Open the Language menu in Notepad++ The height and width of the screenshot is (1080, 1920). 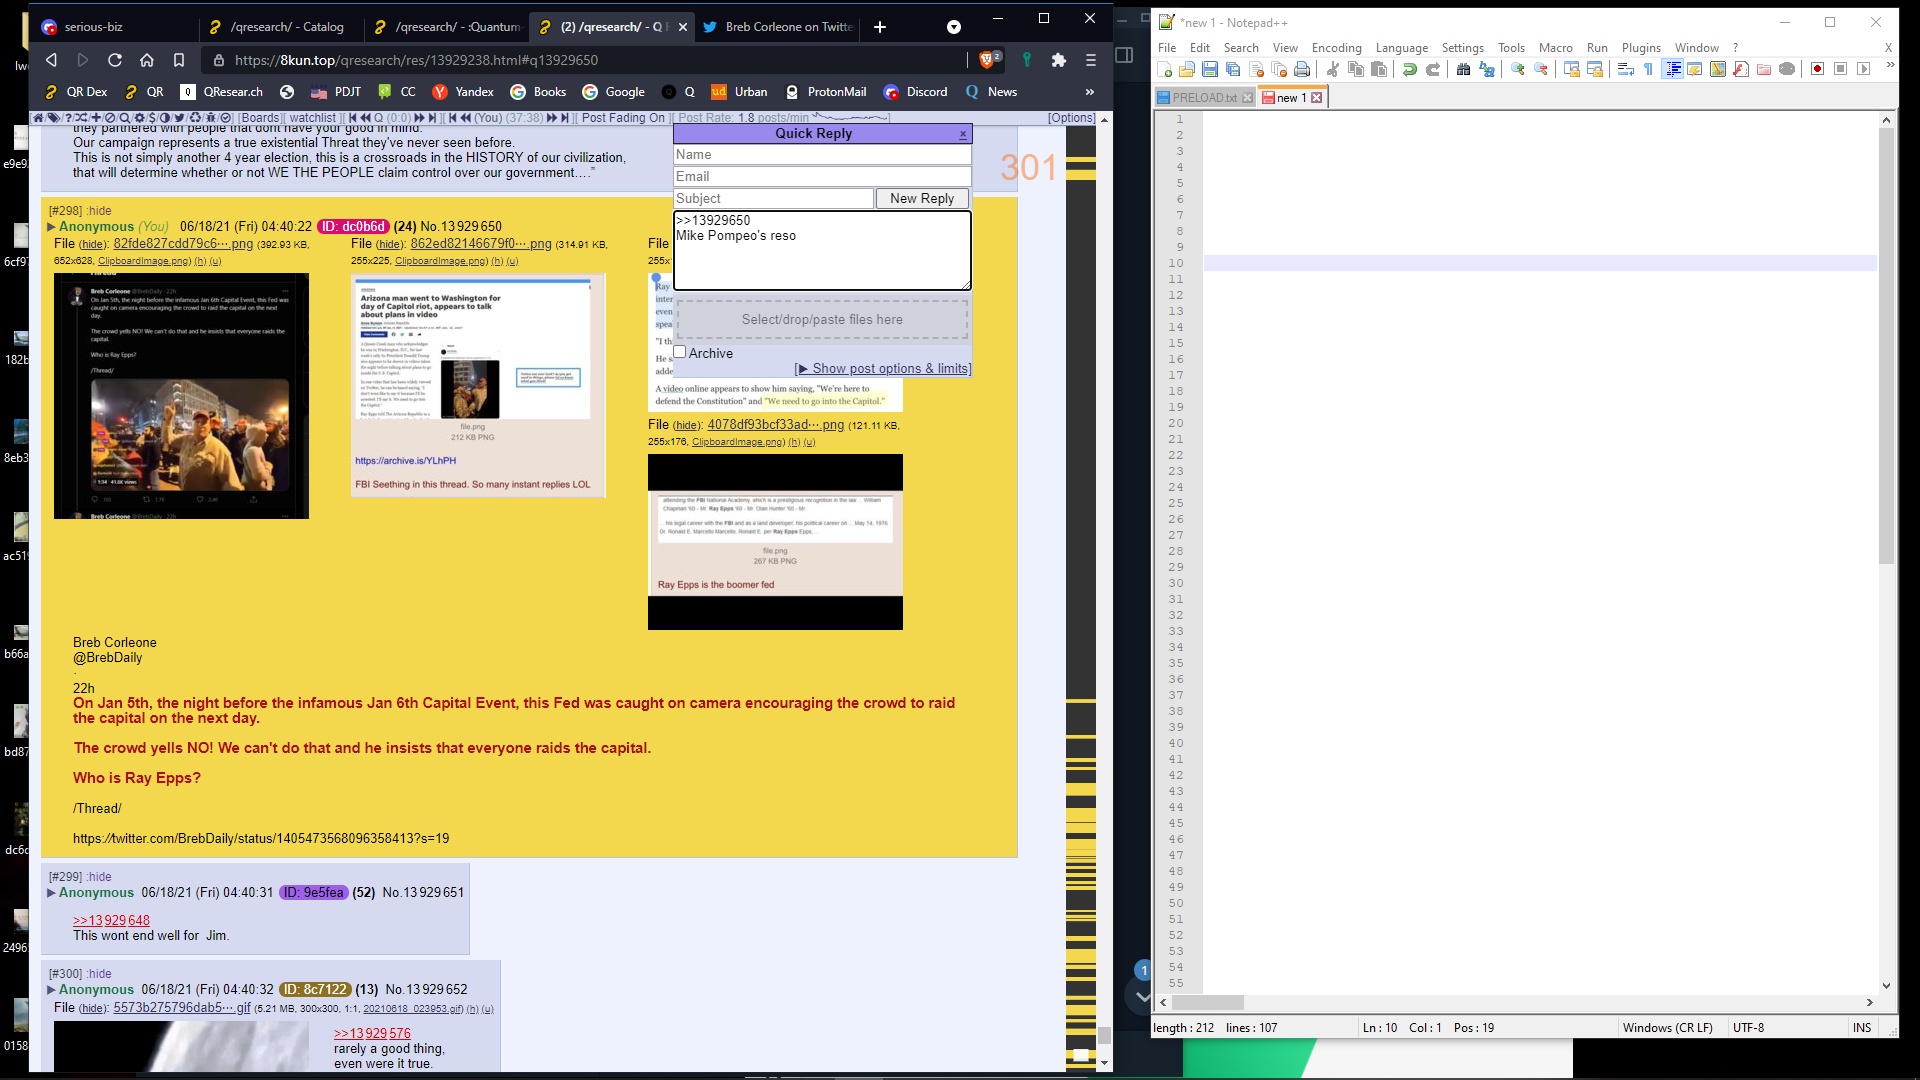click(x=1401, y=48)
